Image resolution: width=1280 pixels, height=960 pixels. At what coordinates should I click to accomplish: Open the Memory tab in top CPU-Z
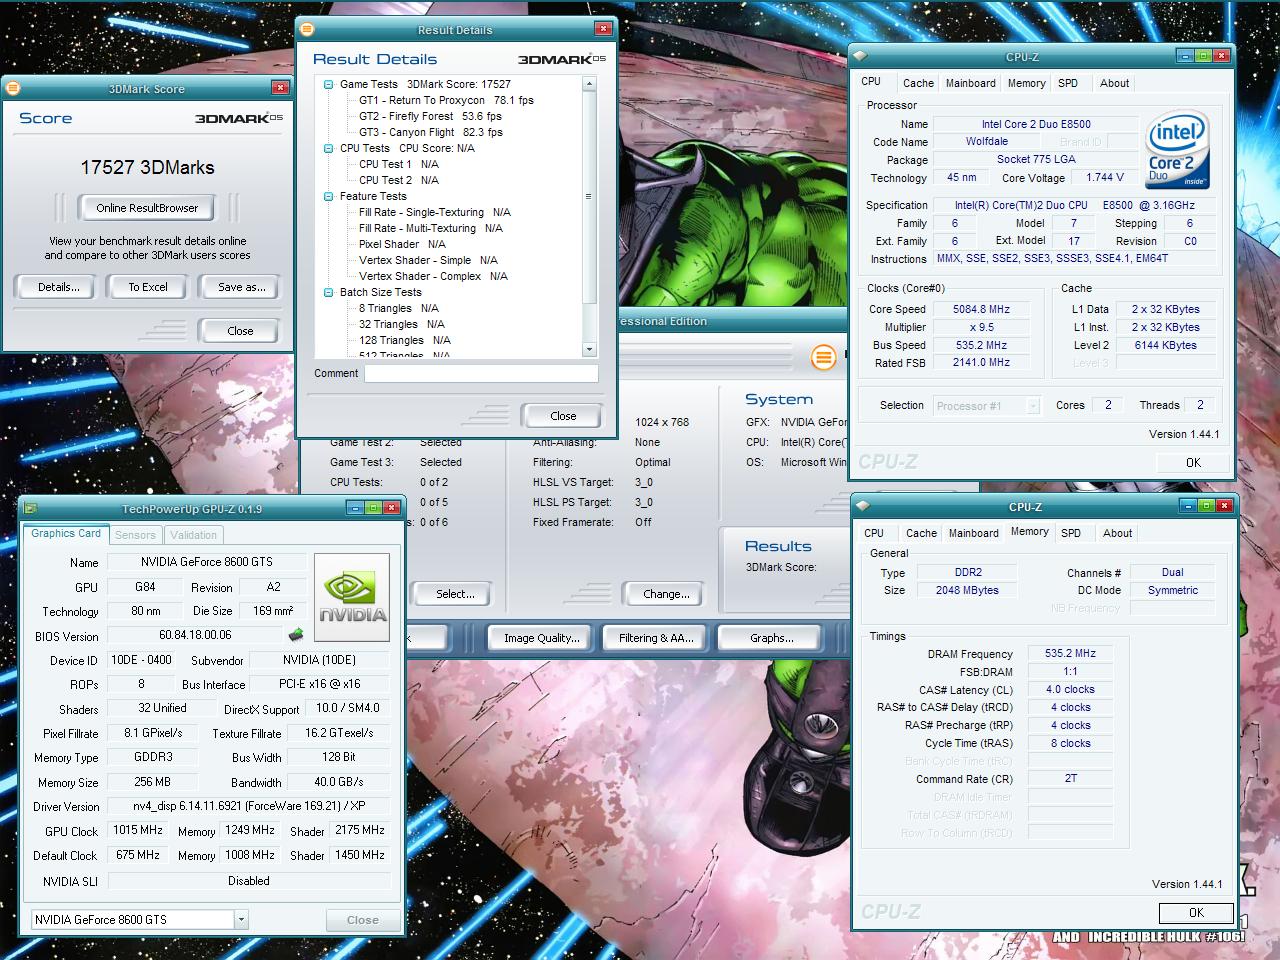(x=1027, y=84)
